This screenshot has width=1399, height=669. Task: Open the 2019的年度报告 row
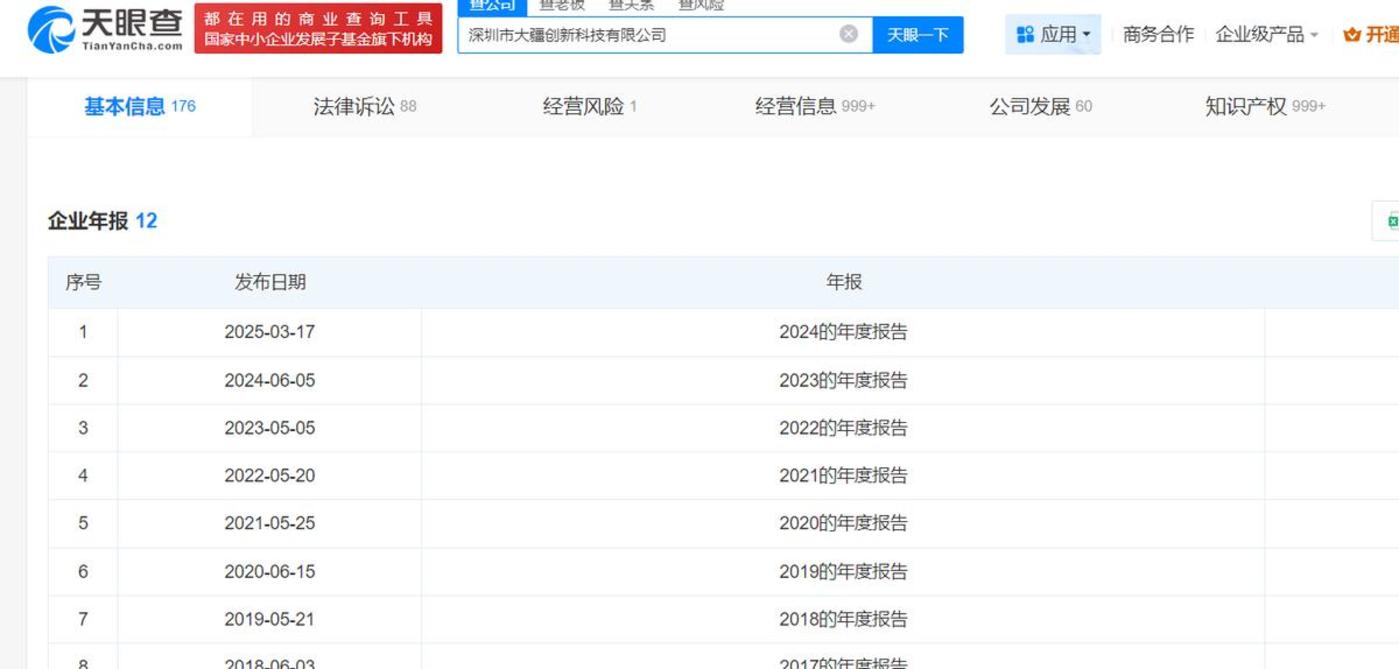pyautogui.click(x=843, y=572)
